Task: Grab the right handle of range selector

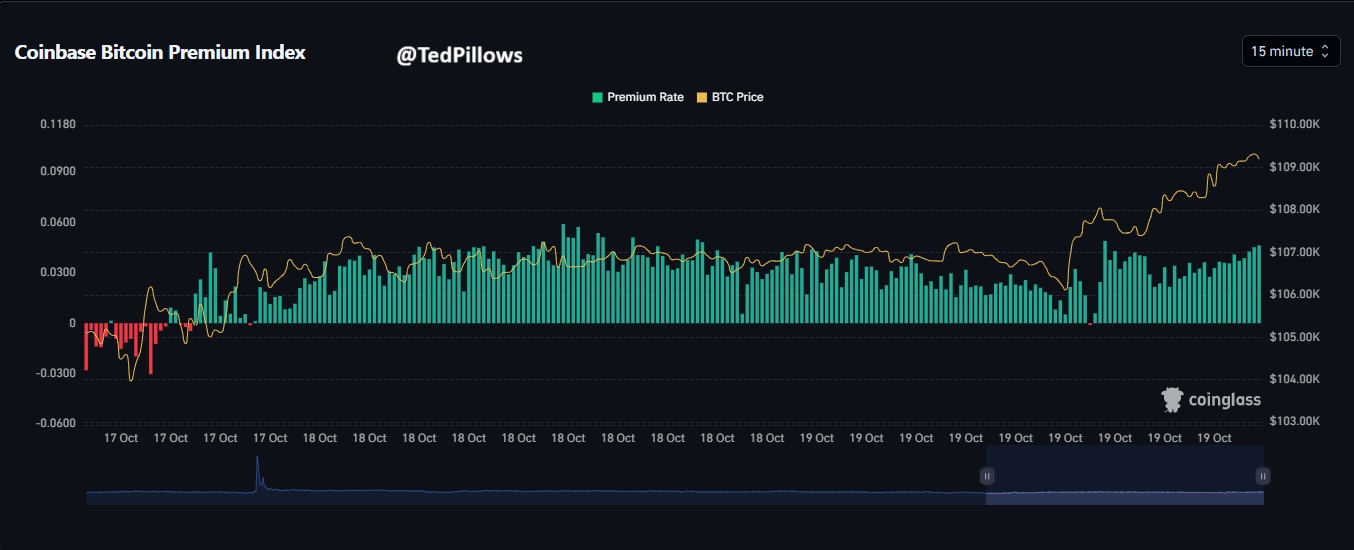Action: click(1263, 477)
